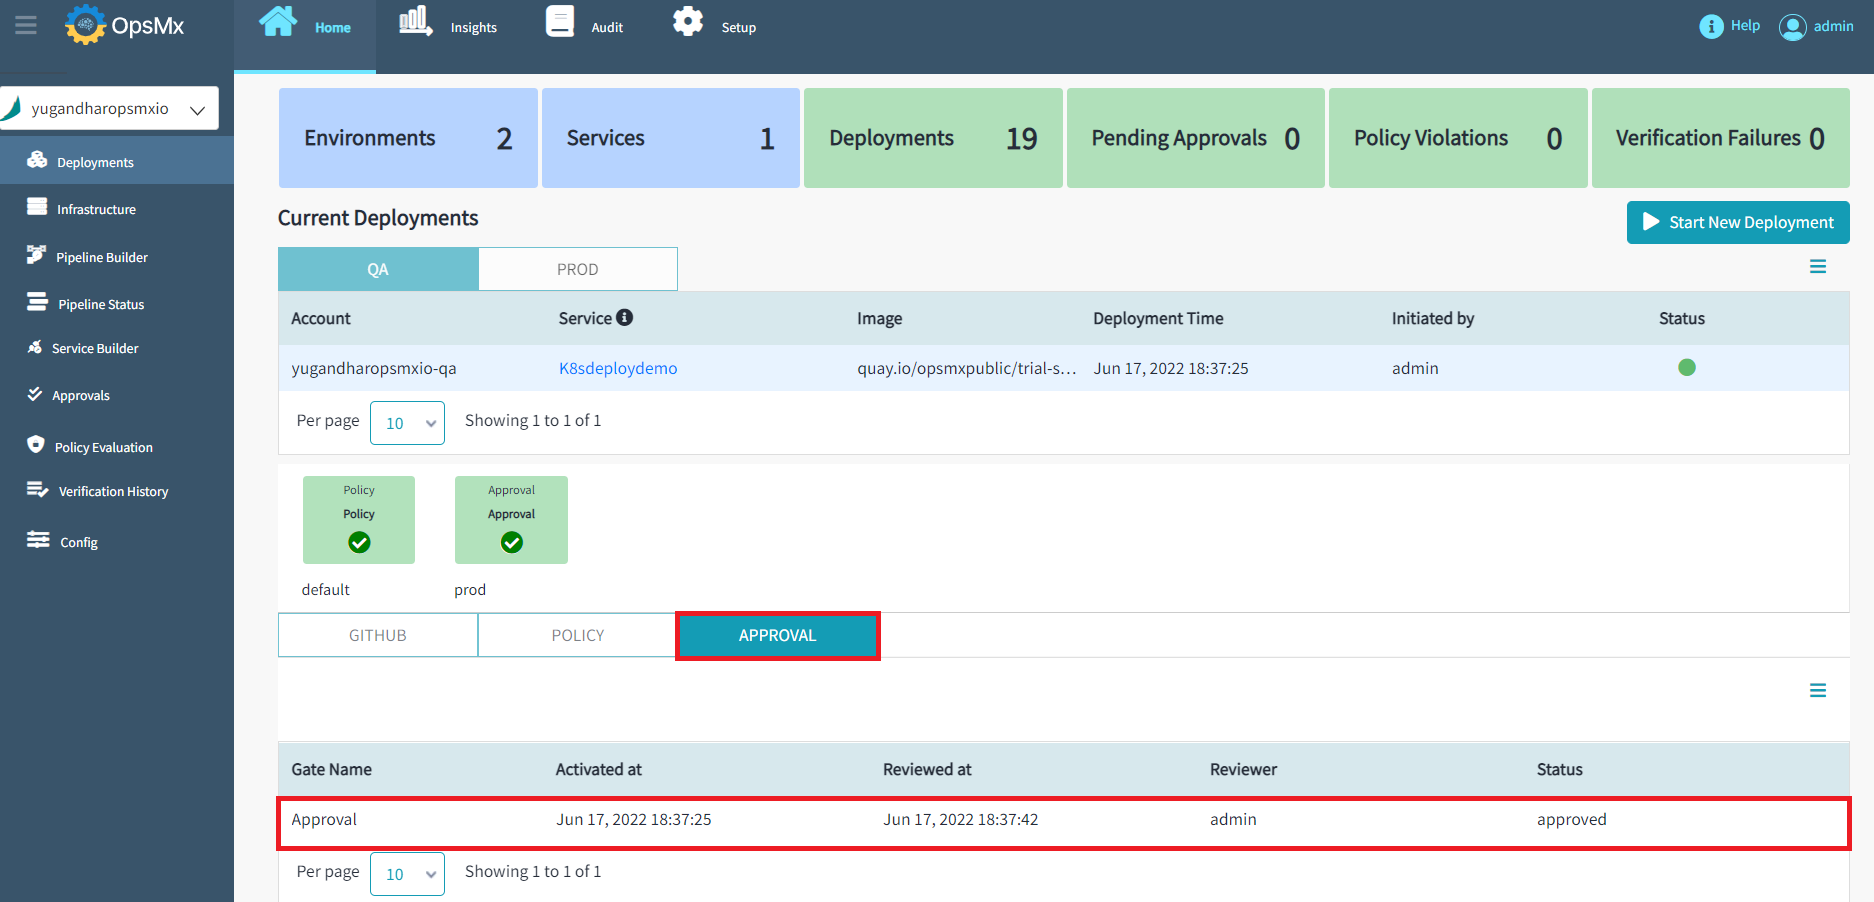Click the Help info icon

(1711, 26)
